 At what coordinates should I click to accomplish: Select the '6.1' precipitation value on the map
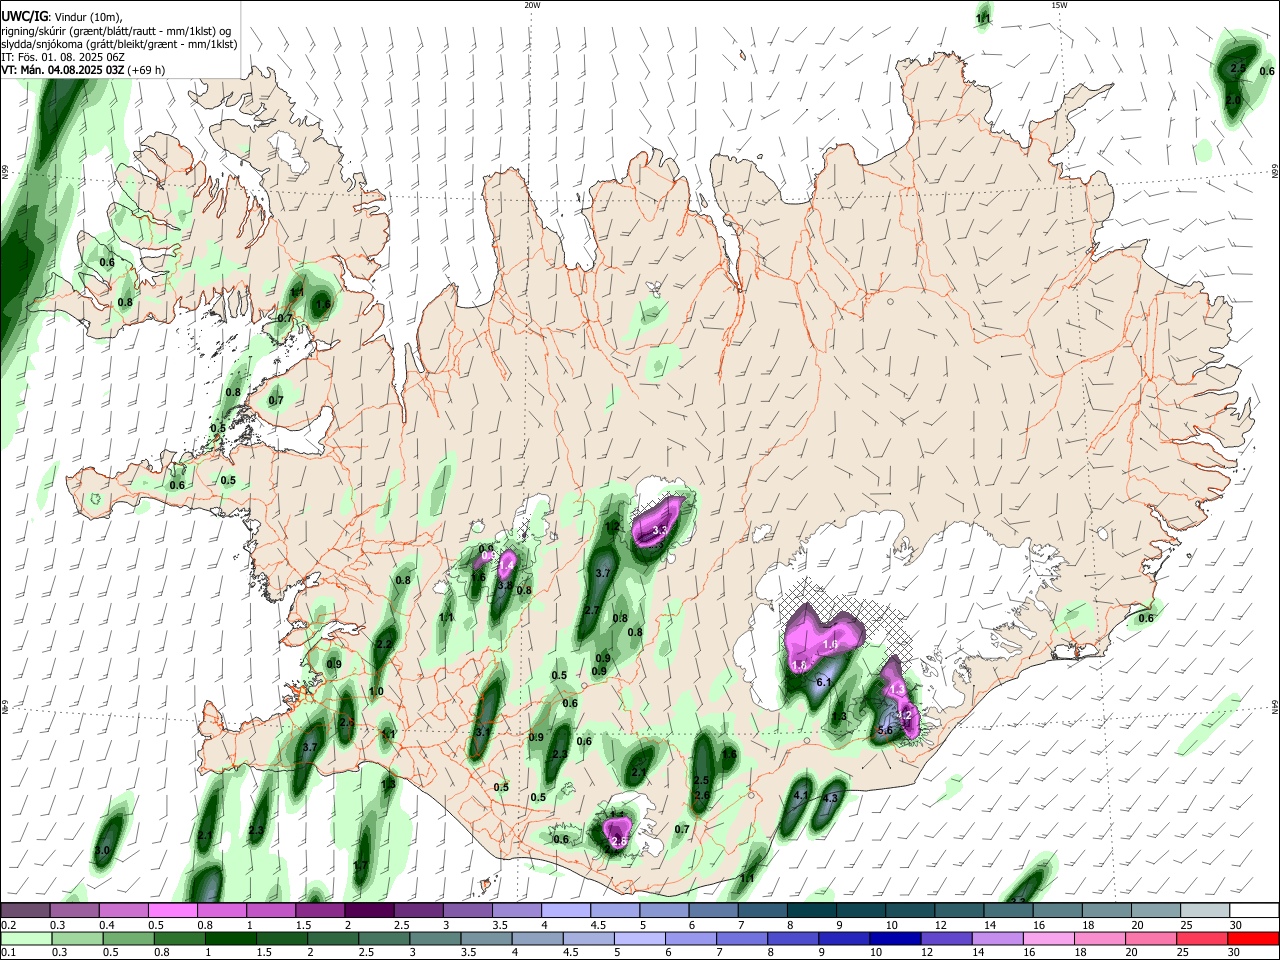click(825, 682)
